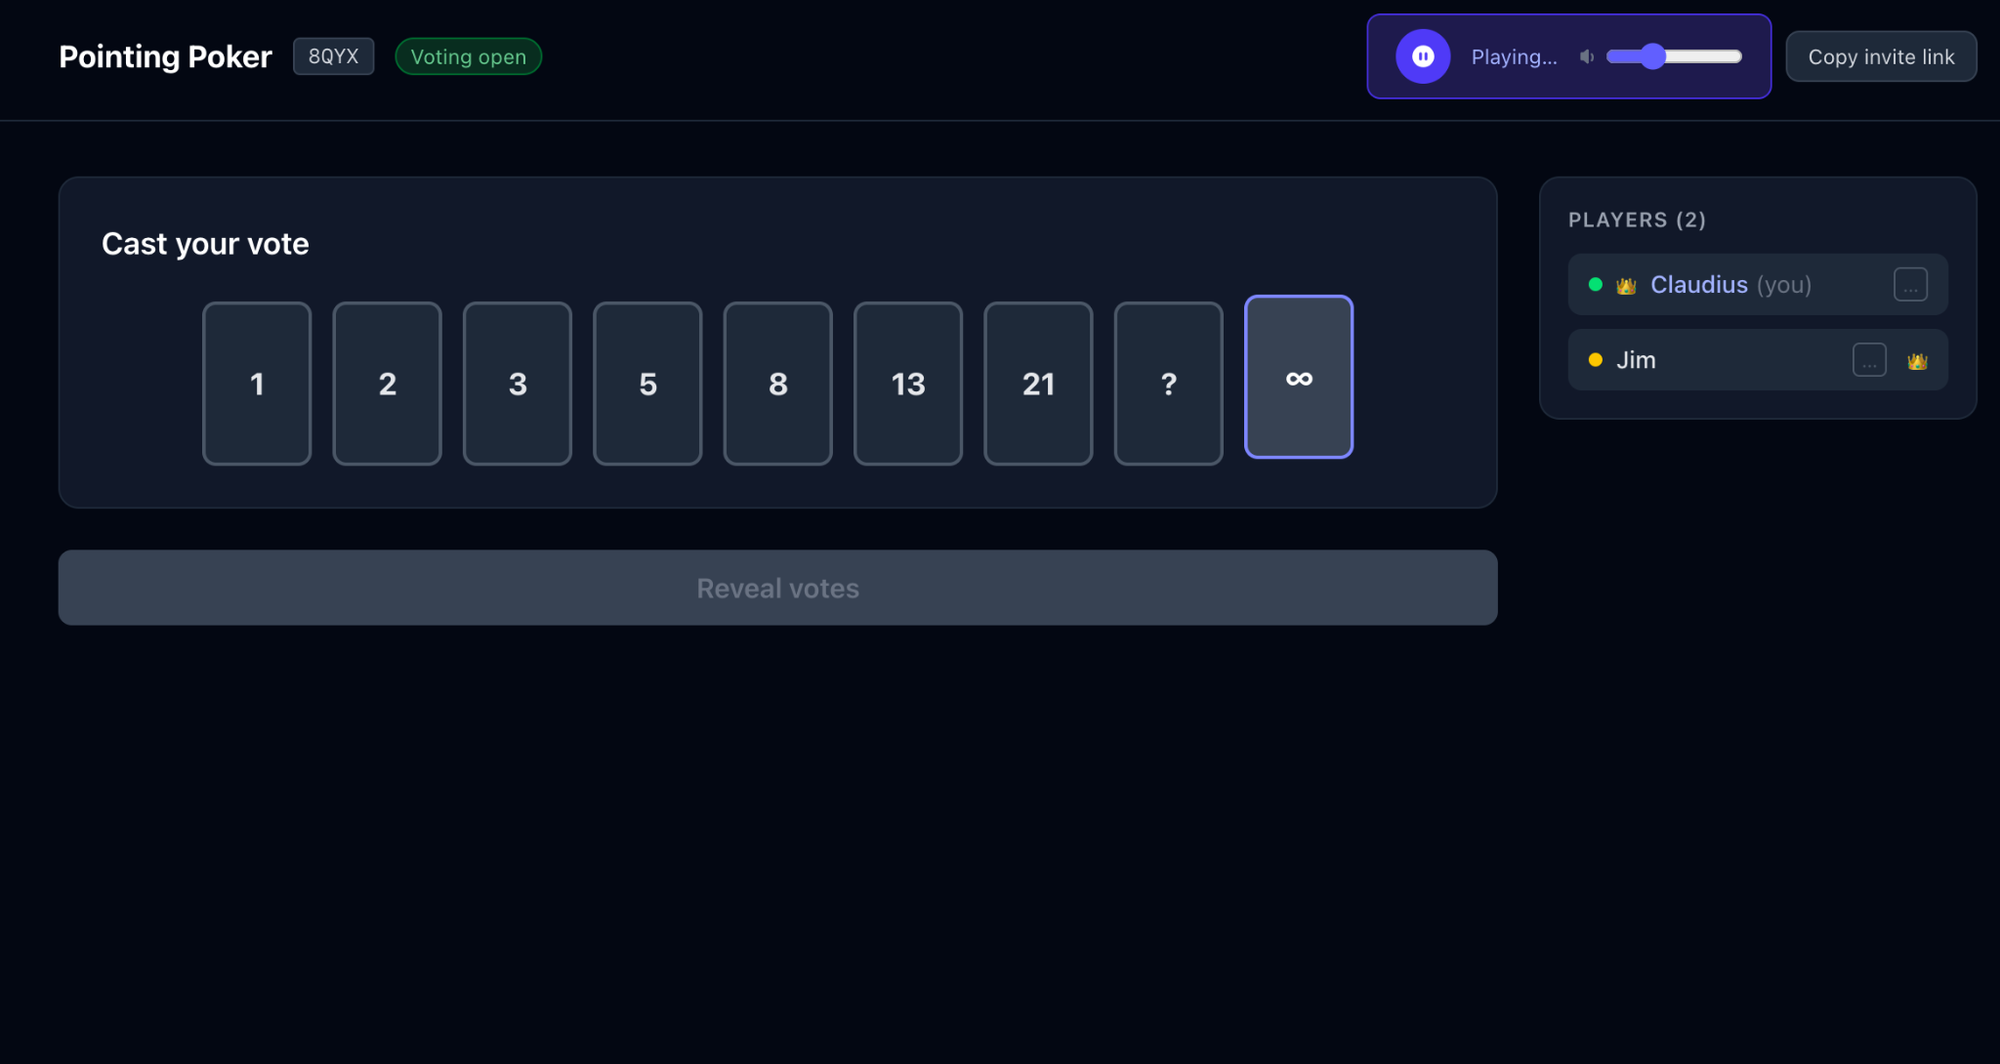2000x1064 pixels.
Task: Pick the 5 point card
Action: 647,384
